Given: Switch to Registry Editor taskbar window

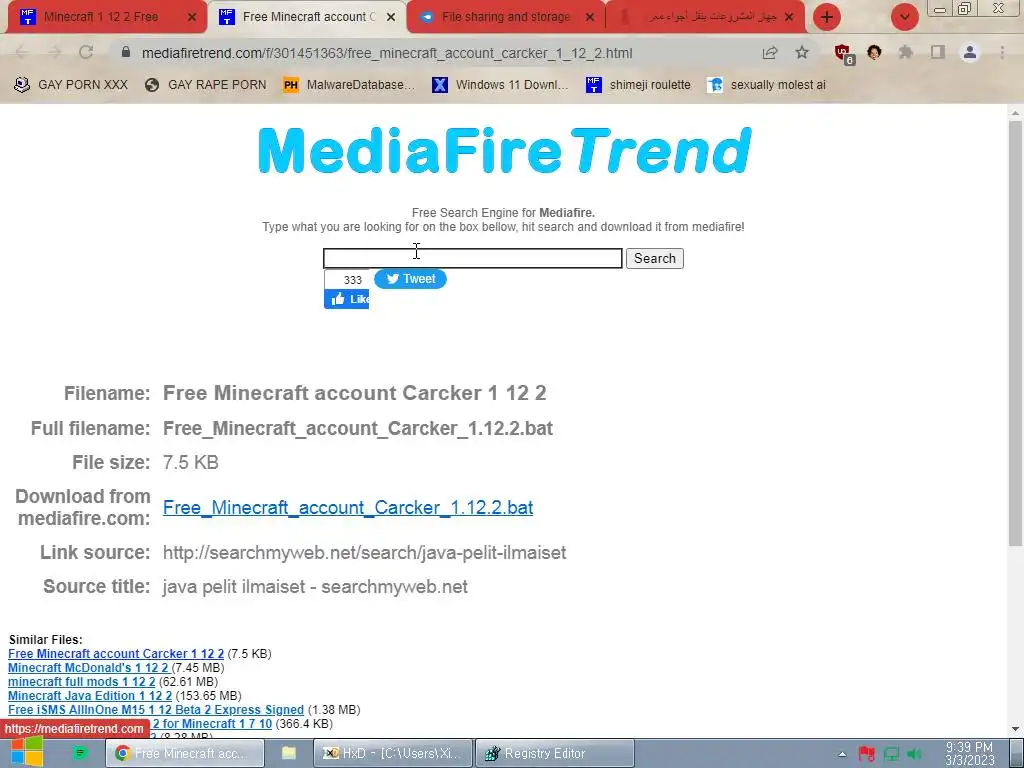Looking at the screenshot, I should 555,753.
